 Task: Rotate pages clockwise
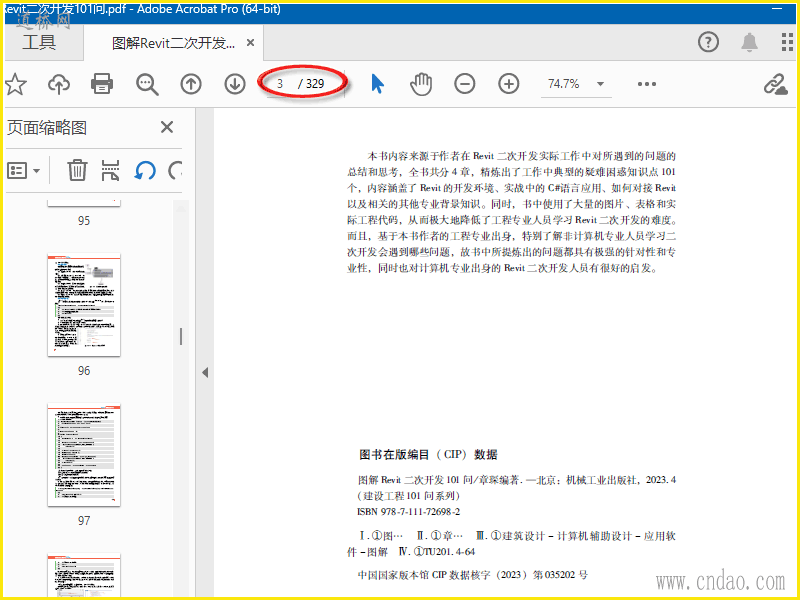pos(175,170)
